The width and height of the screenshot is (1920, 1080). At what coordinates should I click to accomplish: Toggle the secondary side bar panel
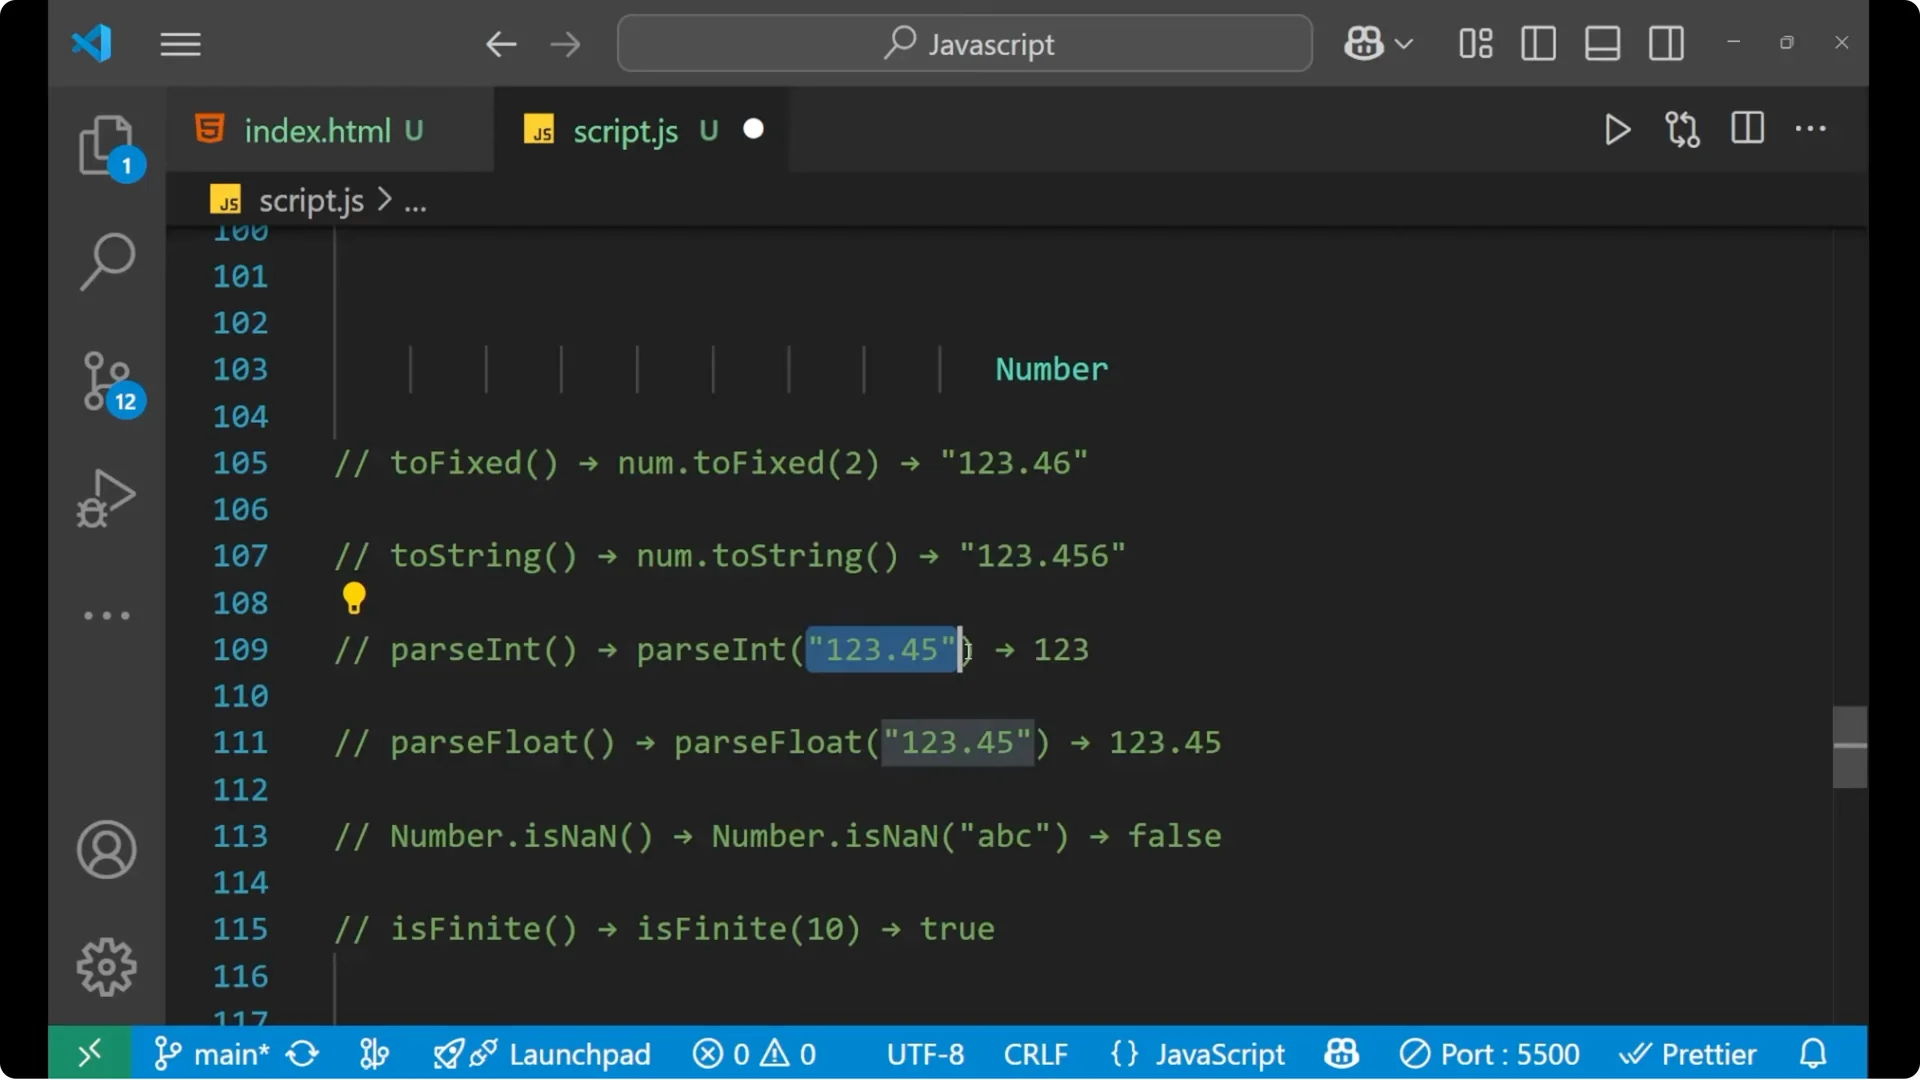pyautogui.click(x=1666, y=43)
